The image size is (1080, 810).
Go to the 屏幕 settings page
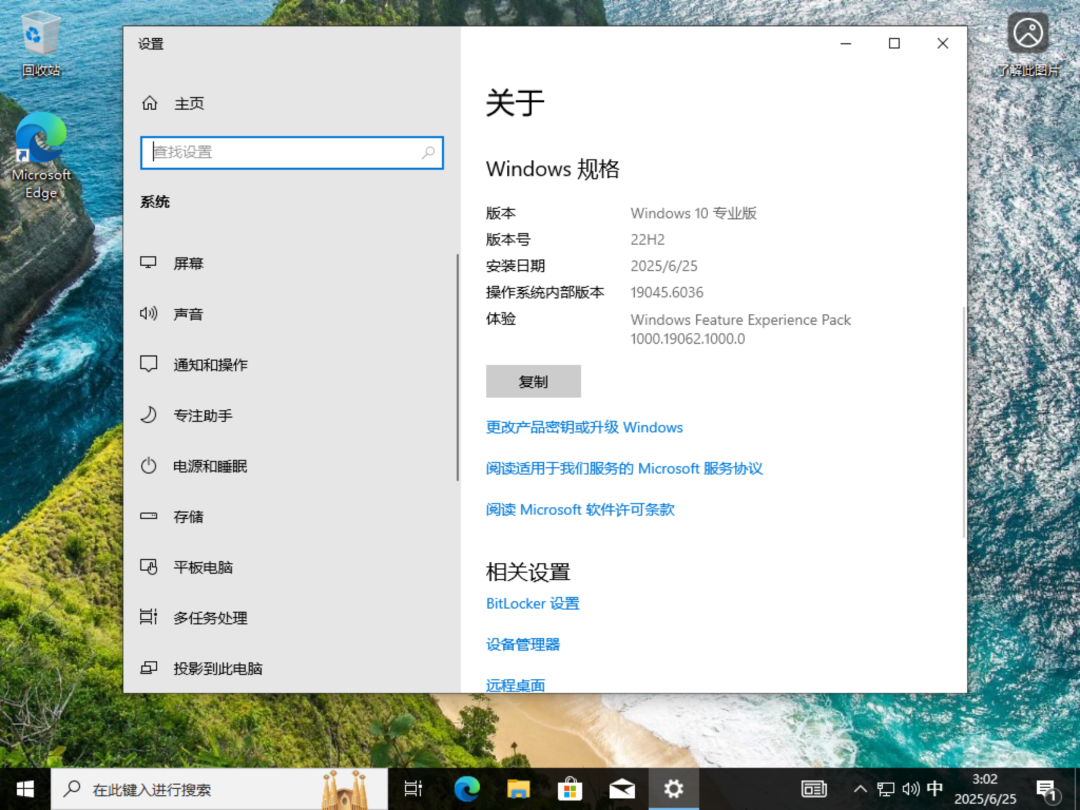click(x=290, y=263)
